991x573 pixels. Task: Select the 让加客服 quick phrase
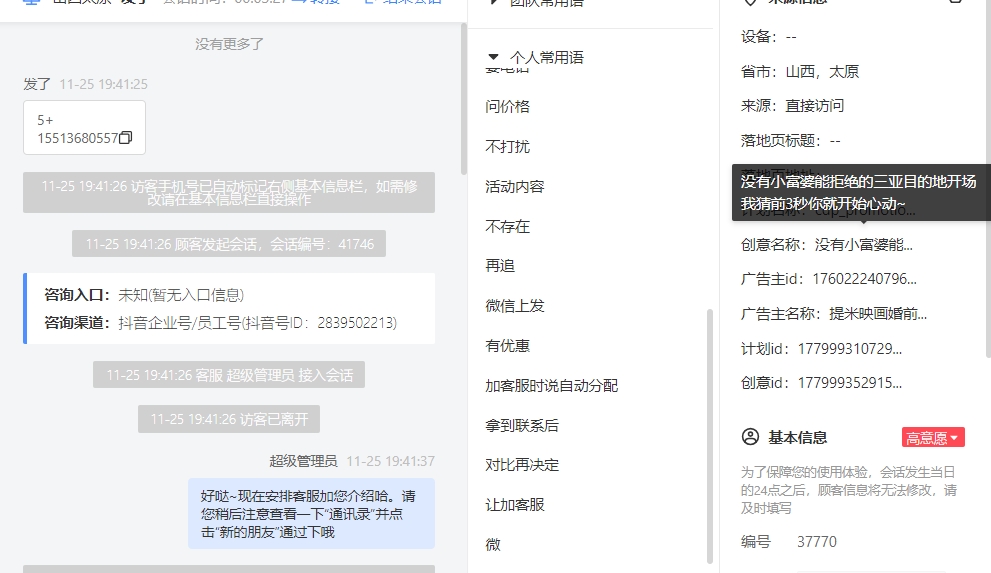click(x=514, y=505)
